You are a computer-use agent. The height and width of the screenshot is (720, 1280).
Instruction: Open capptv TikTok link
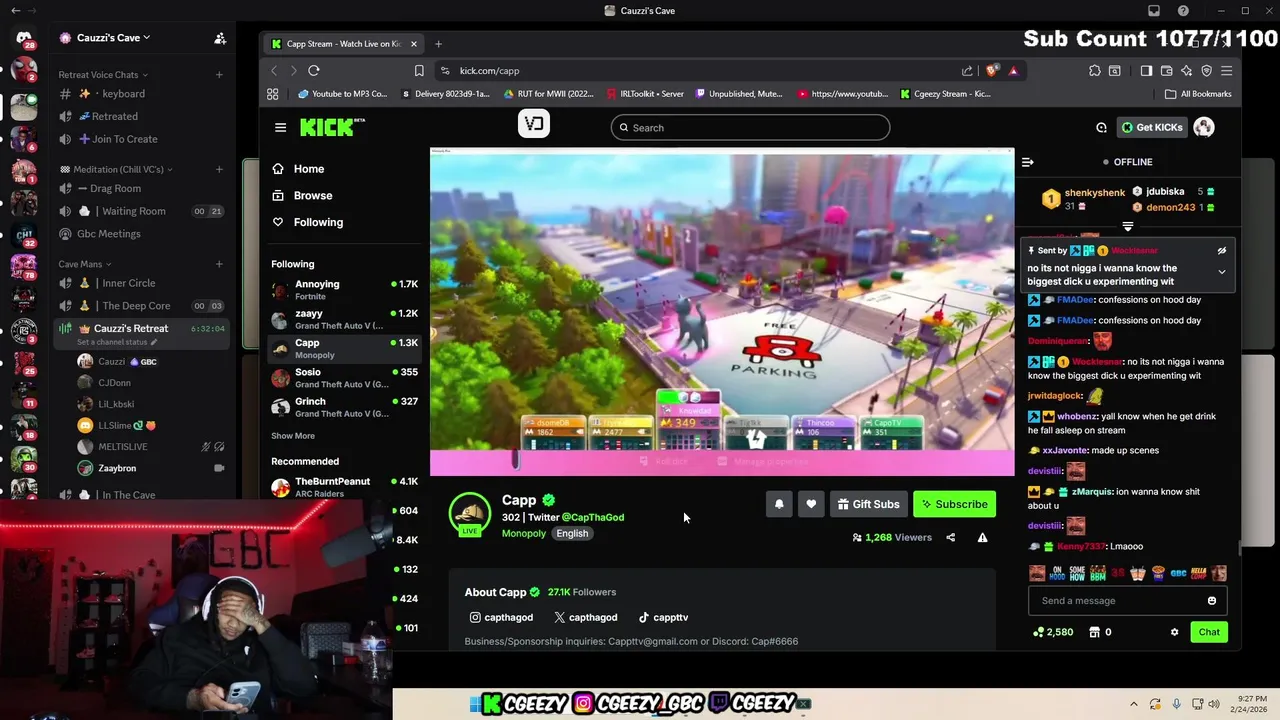pos(663,617)
